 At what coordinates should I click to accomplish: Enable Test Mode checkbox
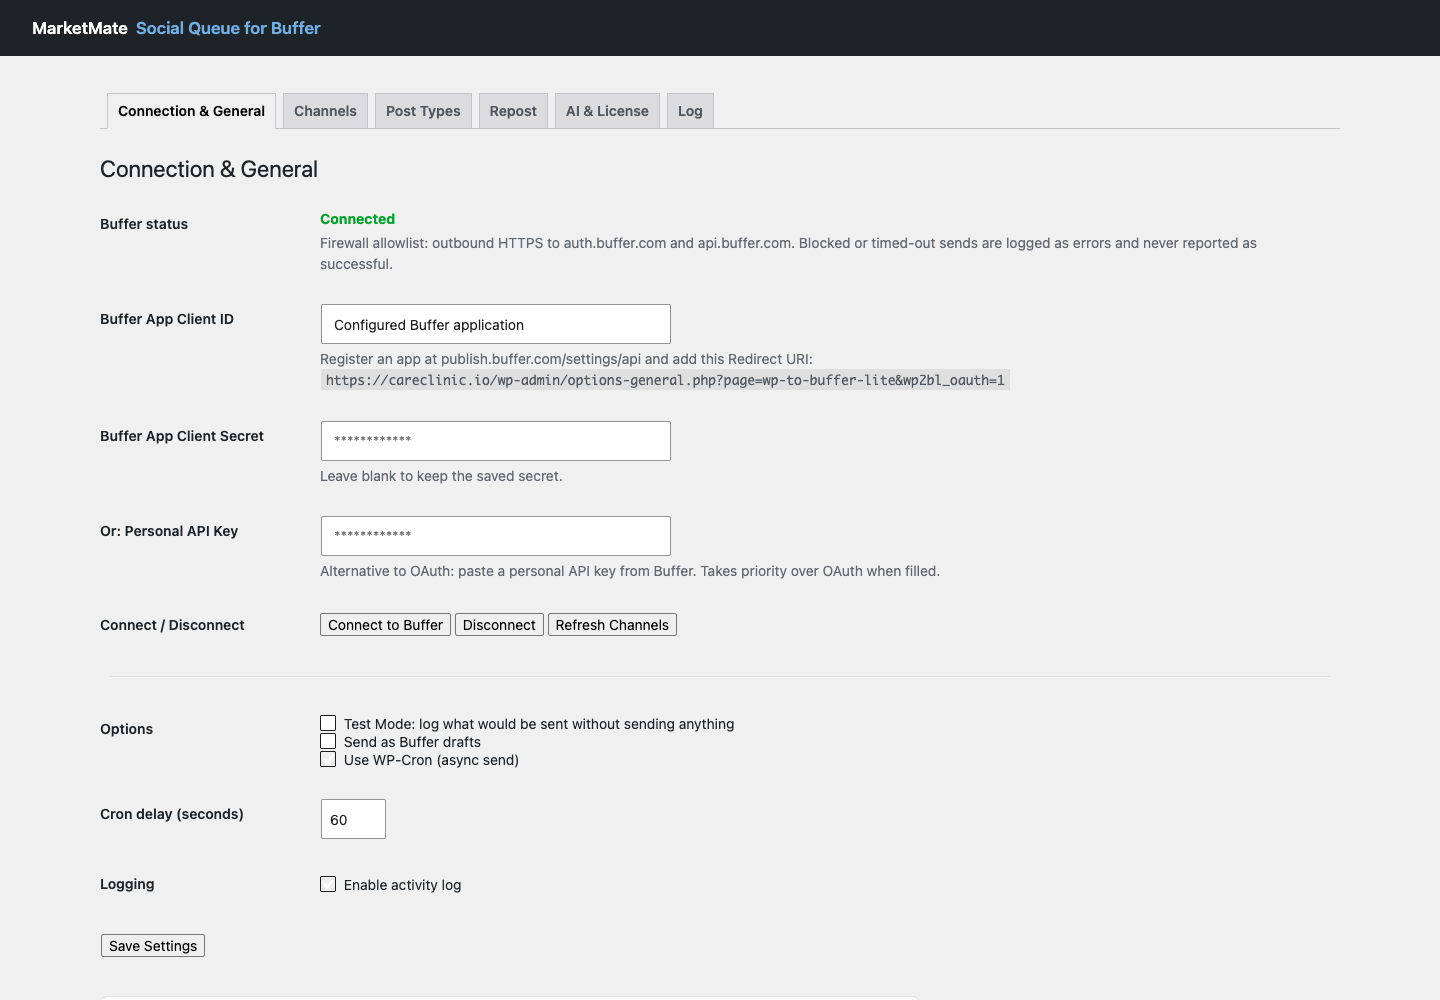point(328,723)
